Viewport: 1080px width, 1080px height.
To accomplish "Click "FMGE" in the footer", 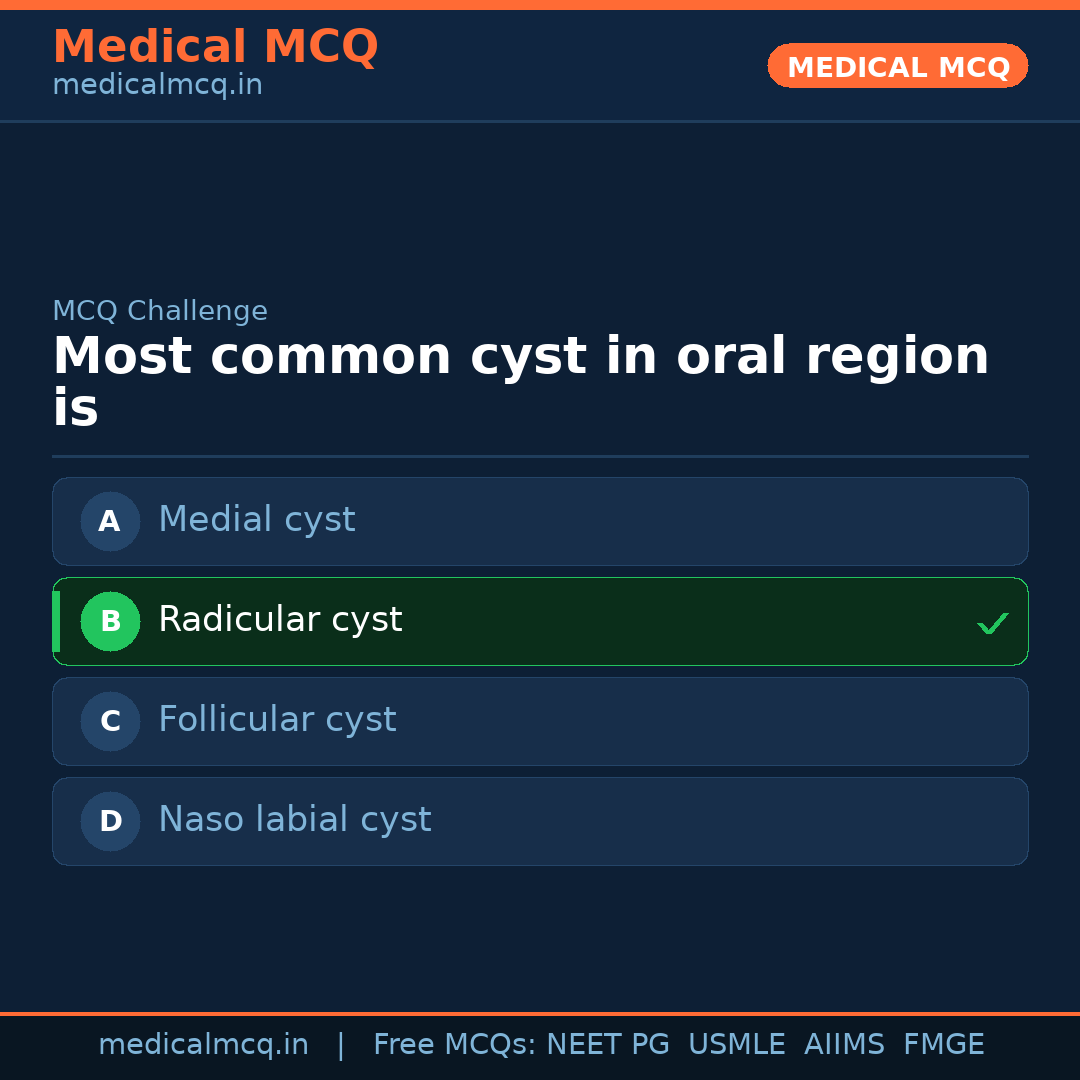I will [943, 1045].
